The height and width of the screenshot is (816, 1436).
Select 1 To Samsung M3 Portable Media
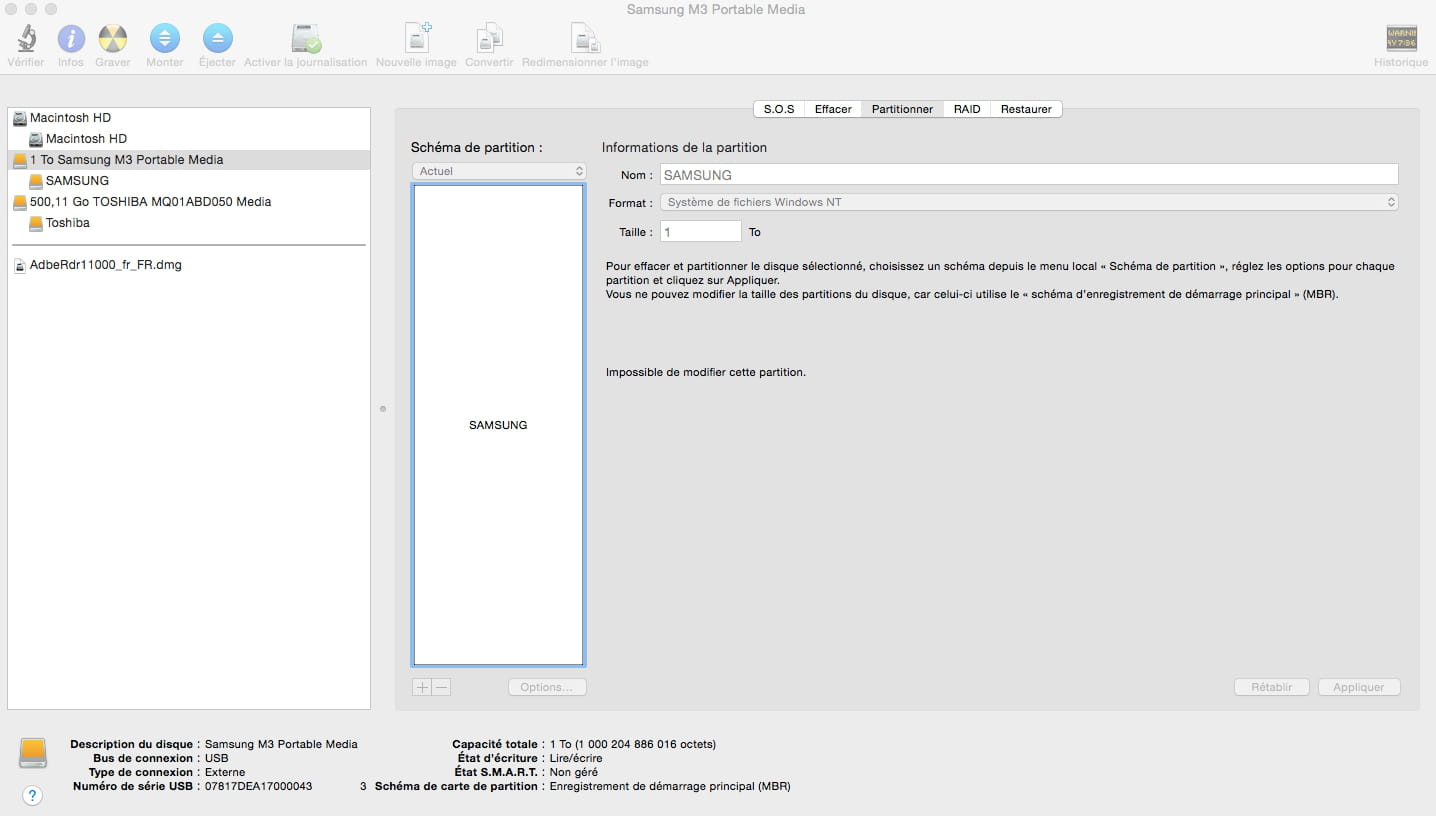tap(190, 160)
